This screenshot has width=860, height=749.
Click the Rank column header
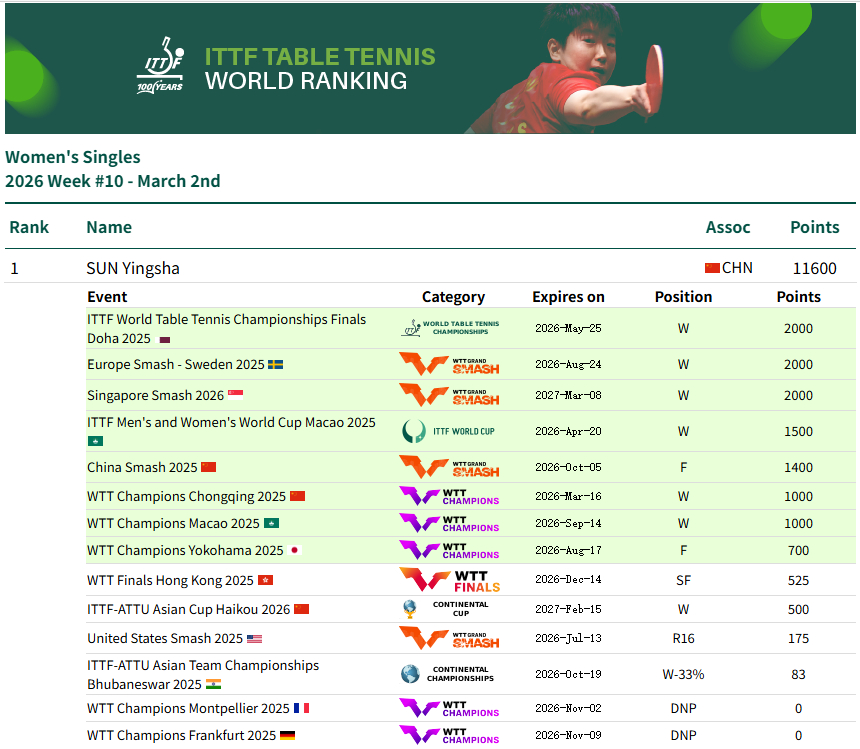[x=29, y=227]
